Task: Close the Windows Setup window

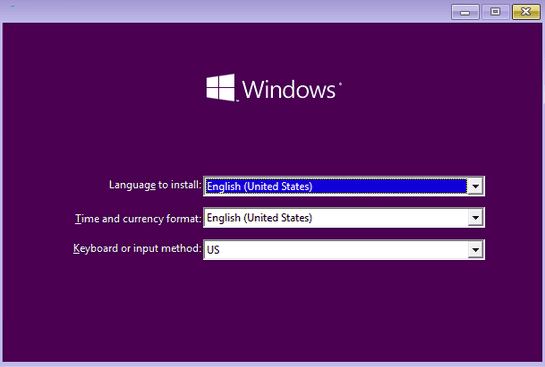Action: [x=526, y=12]
